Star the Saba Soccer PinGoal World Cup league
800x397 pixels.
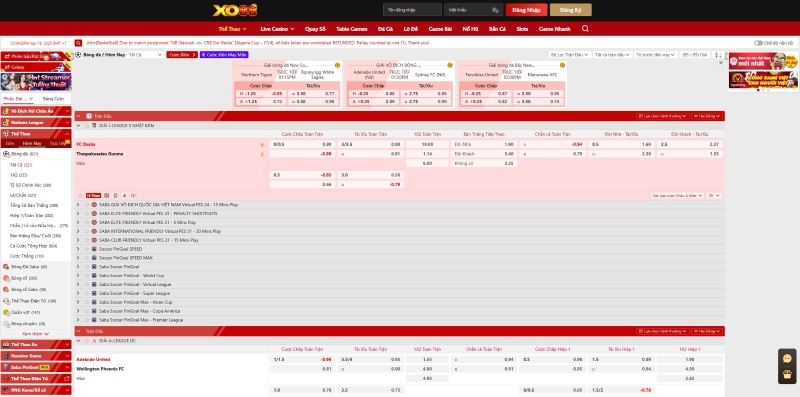(86, 276)
